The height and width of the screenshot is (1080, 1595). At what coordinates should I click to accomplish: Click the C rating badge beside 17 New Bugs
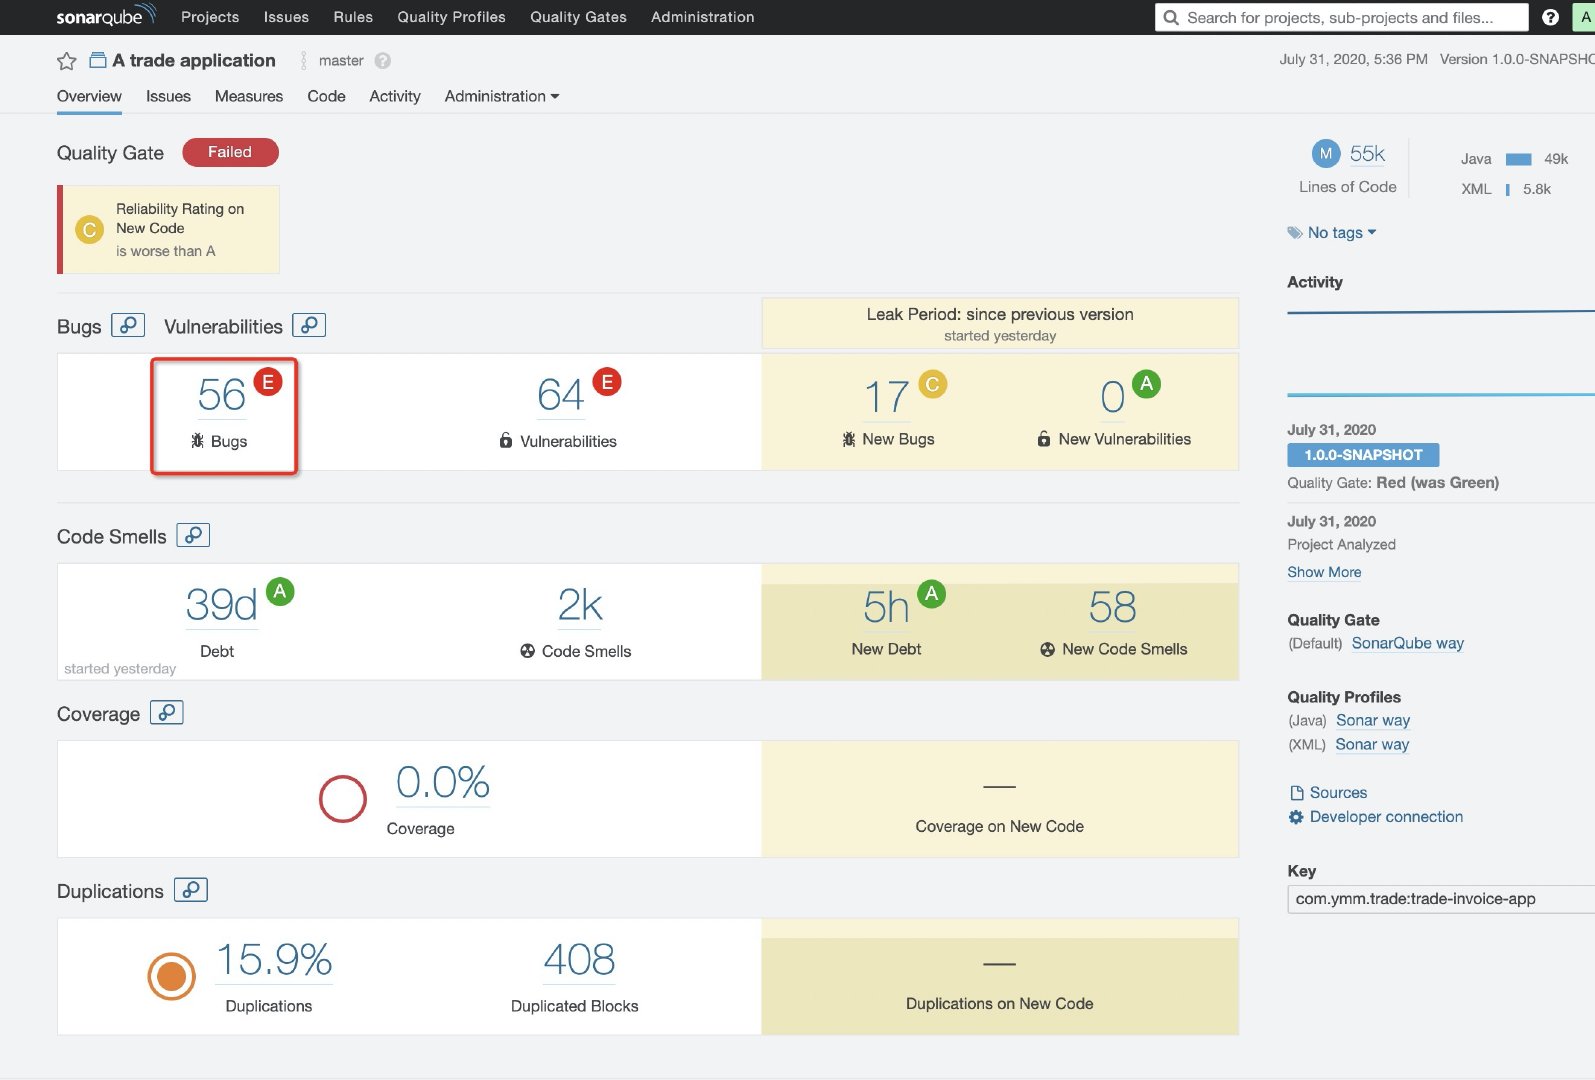(933, 384)
